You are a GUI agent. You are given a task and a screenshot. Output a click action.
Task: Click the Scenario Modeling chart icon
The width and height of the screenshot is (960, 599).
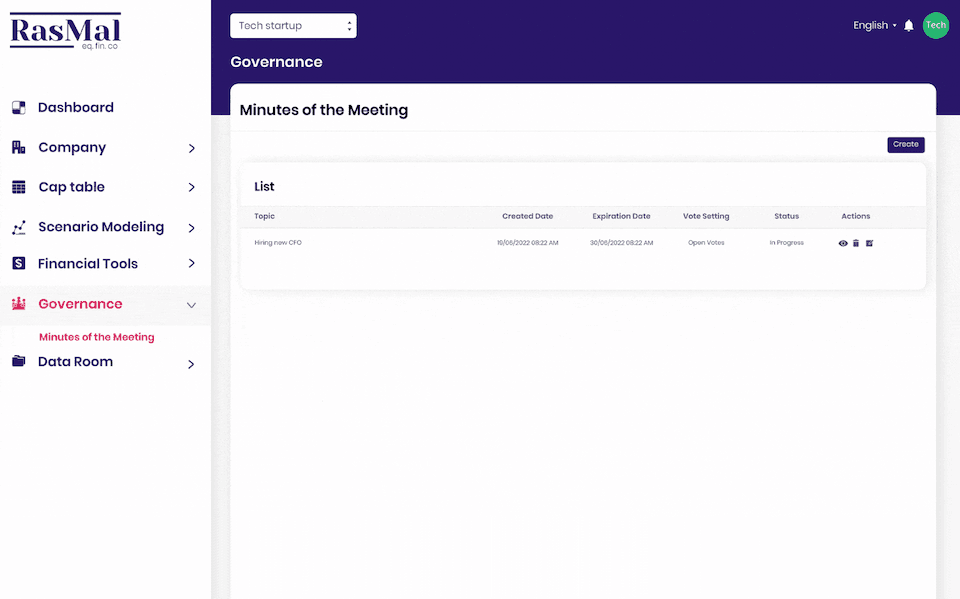point(19,227)
